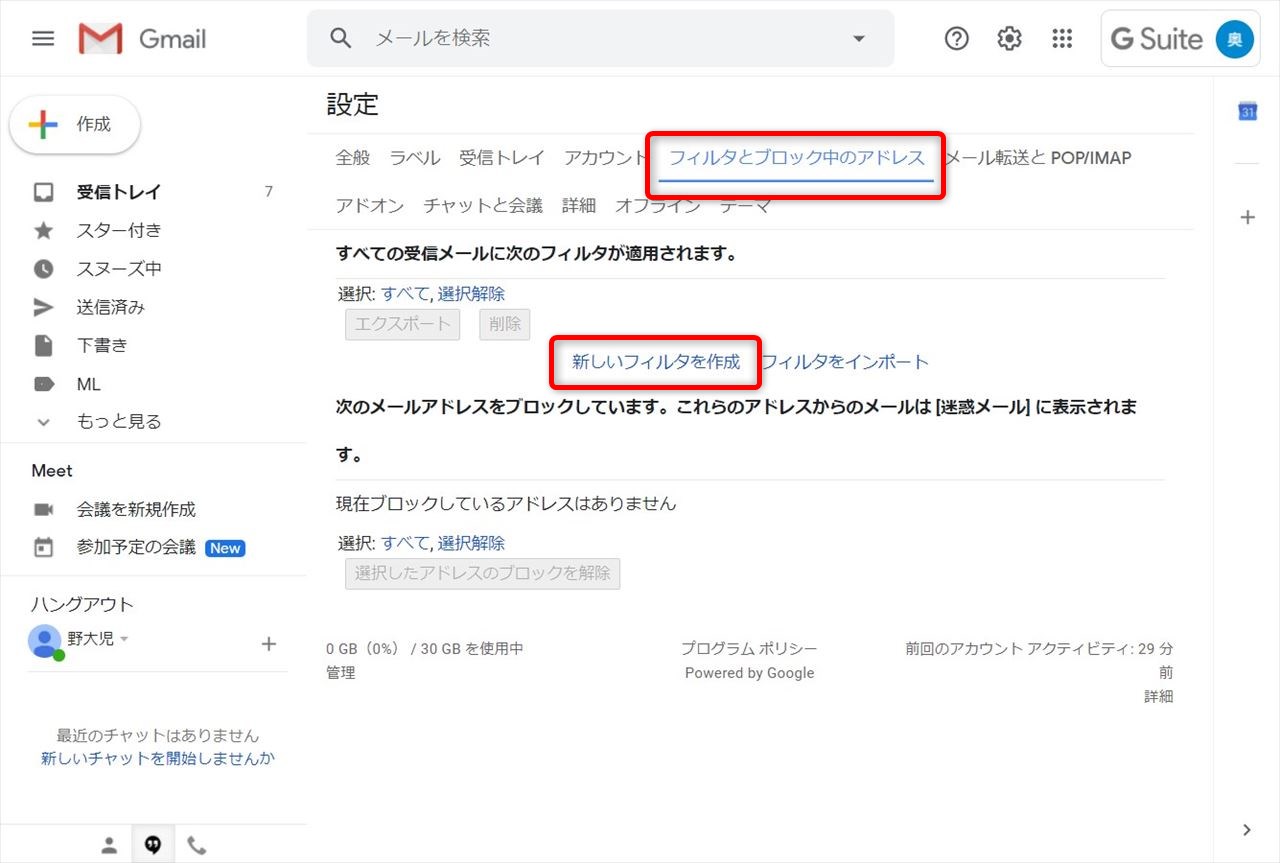Click 選択解除 in blocked addresses section
The height and width of the screenshot is (863, 1280).
coord(471,543)
